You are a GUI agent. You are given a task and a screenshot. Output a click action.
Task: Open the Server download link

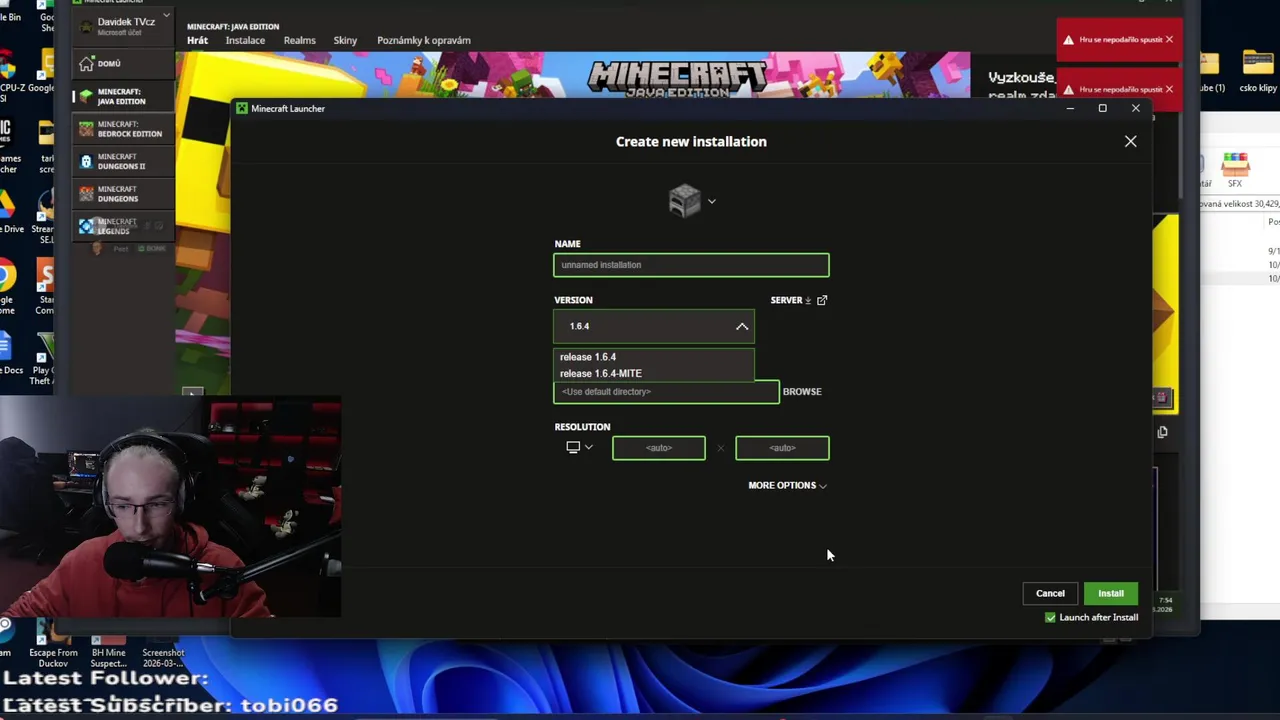791,300
